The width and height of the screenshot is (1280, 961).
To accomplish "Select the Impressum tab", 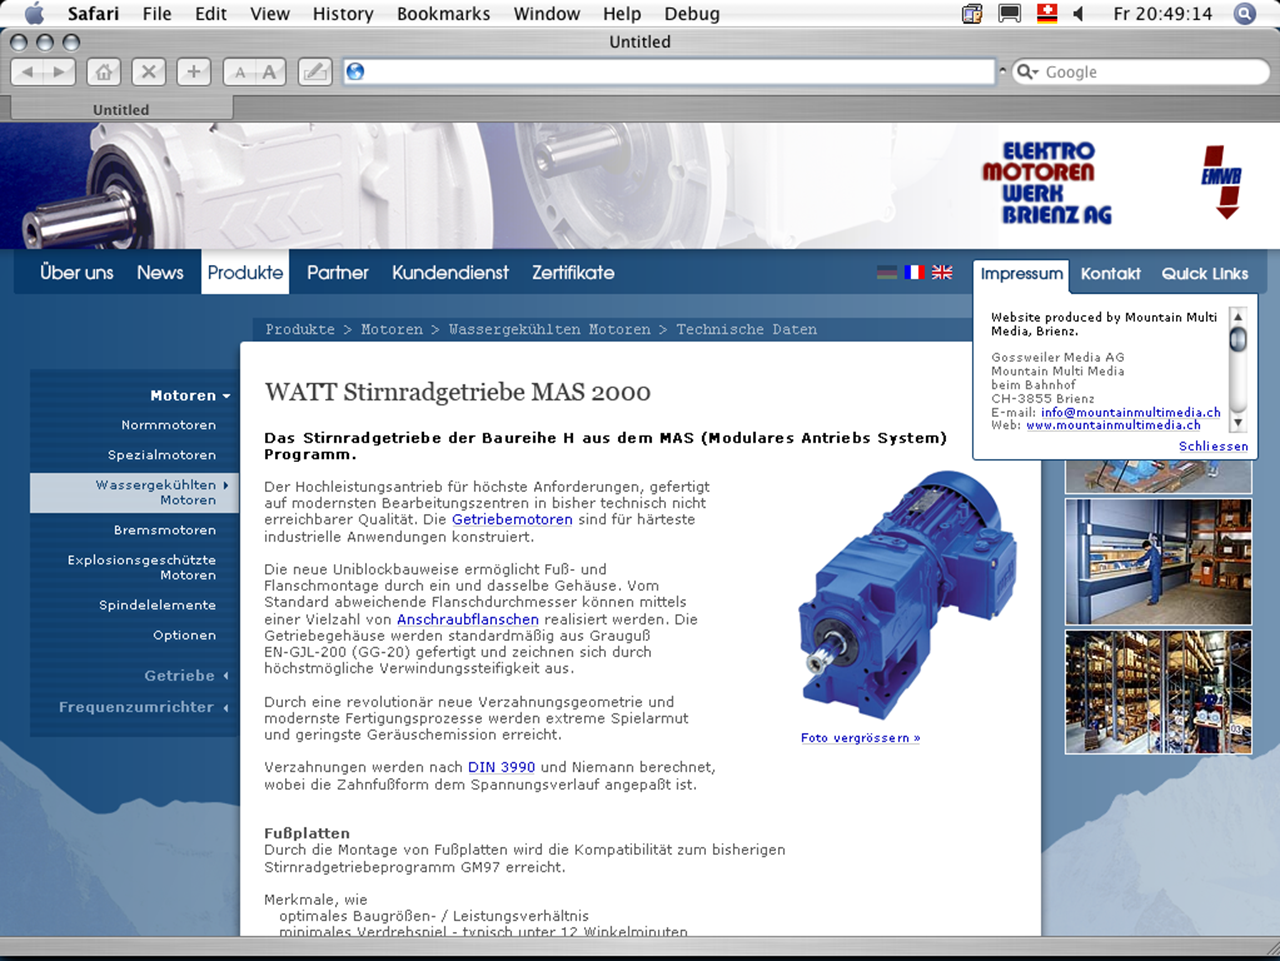I will (1021, 274).
